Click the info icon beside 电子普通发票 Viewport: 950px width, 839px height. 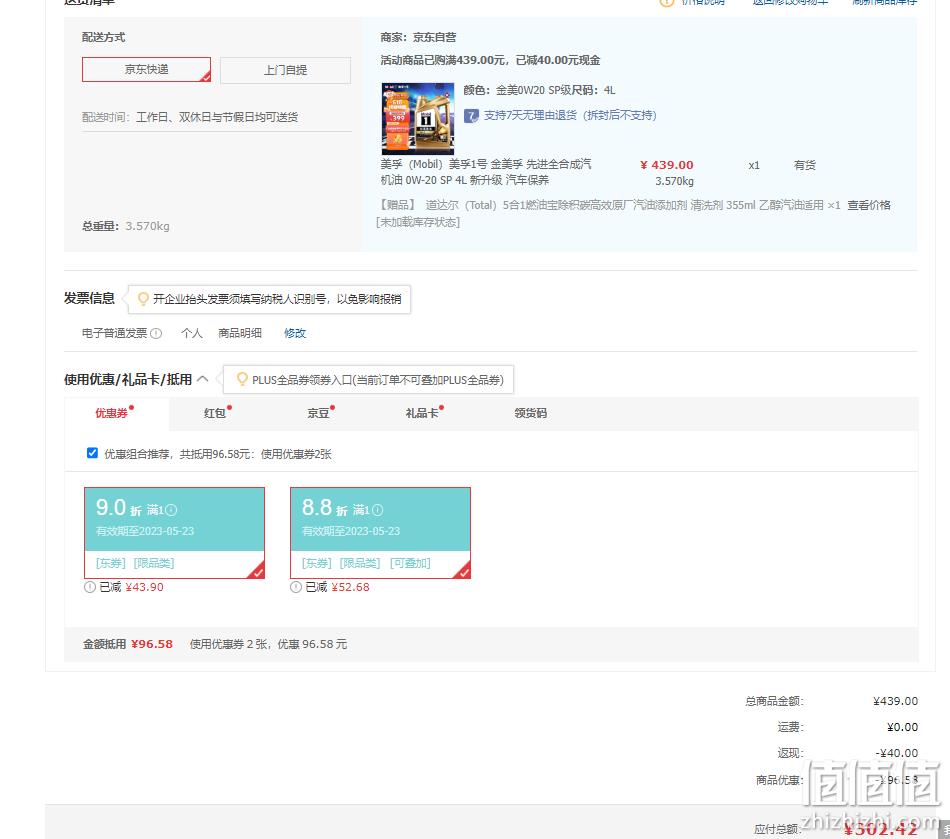pos(156,333)
